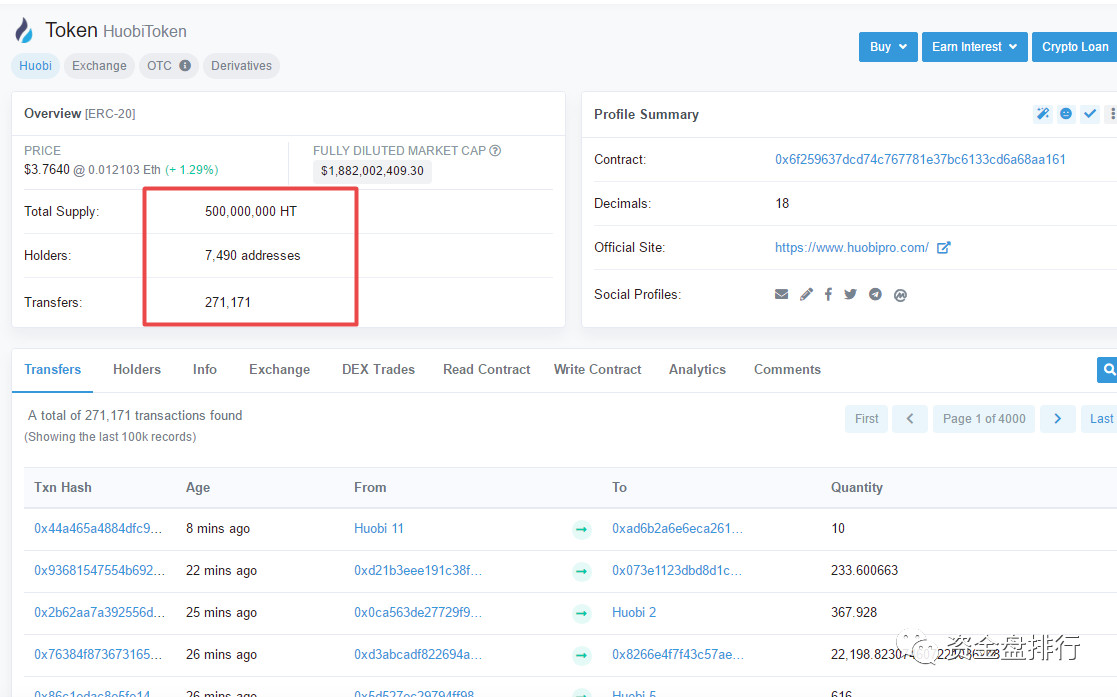Image resolution: width=1117 pixels, height=697 pixels.
Task: Open the Crypto Loan dropdown
Action: (x=1074, y=47)
